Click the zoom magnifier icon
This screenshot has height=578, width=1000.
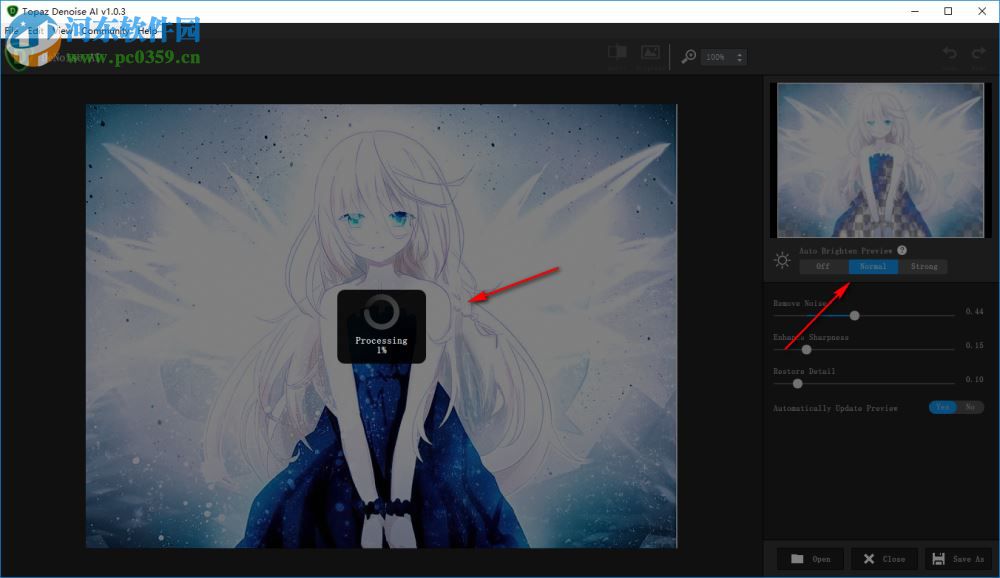pyautogui.click(x=687, y=57)
